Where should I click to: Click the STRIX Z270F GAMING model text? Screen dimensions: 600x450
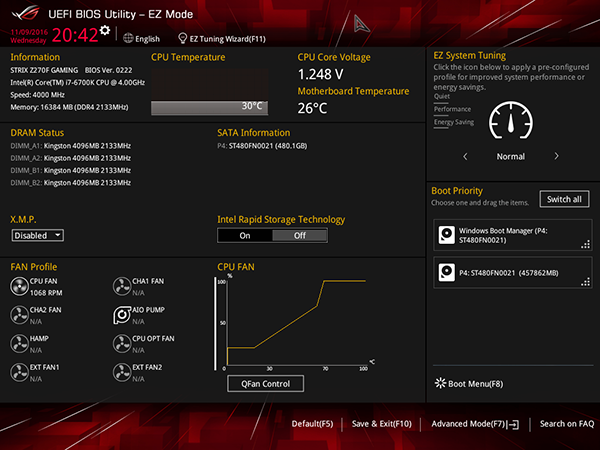pos(44,70)
